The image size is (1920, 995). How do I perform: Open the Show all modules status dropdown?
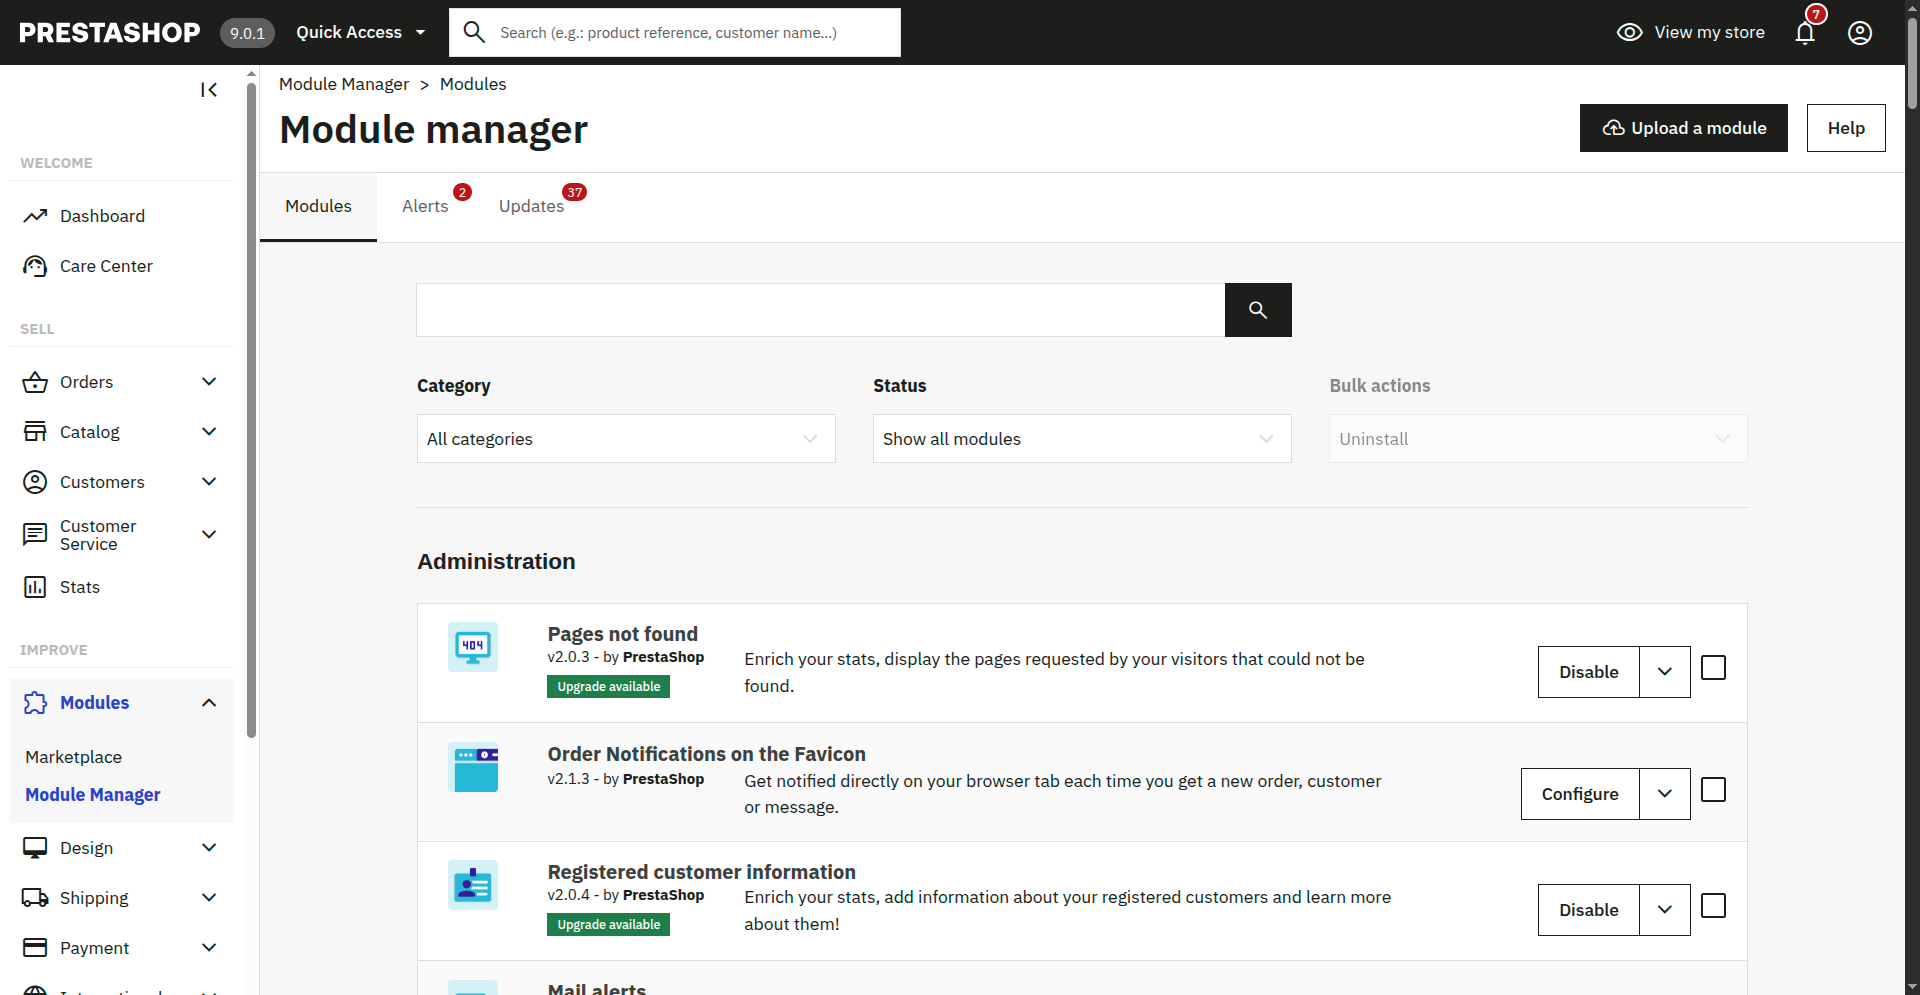point(1082,439)
